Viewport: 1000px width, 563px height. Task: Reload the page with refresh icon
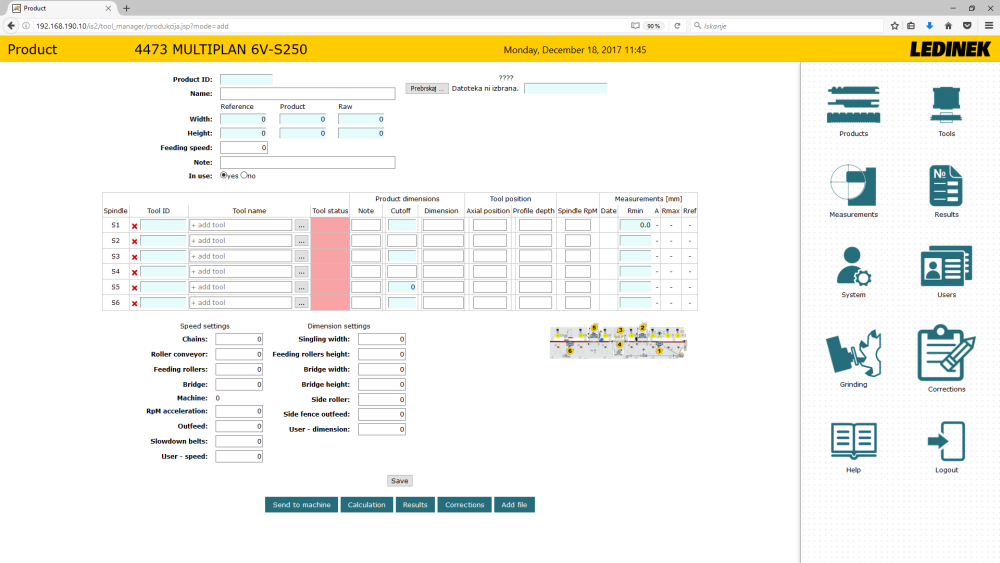click(x=677, y=26)
